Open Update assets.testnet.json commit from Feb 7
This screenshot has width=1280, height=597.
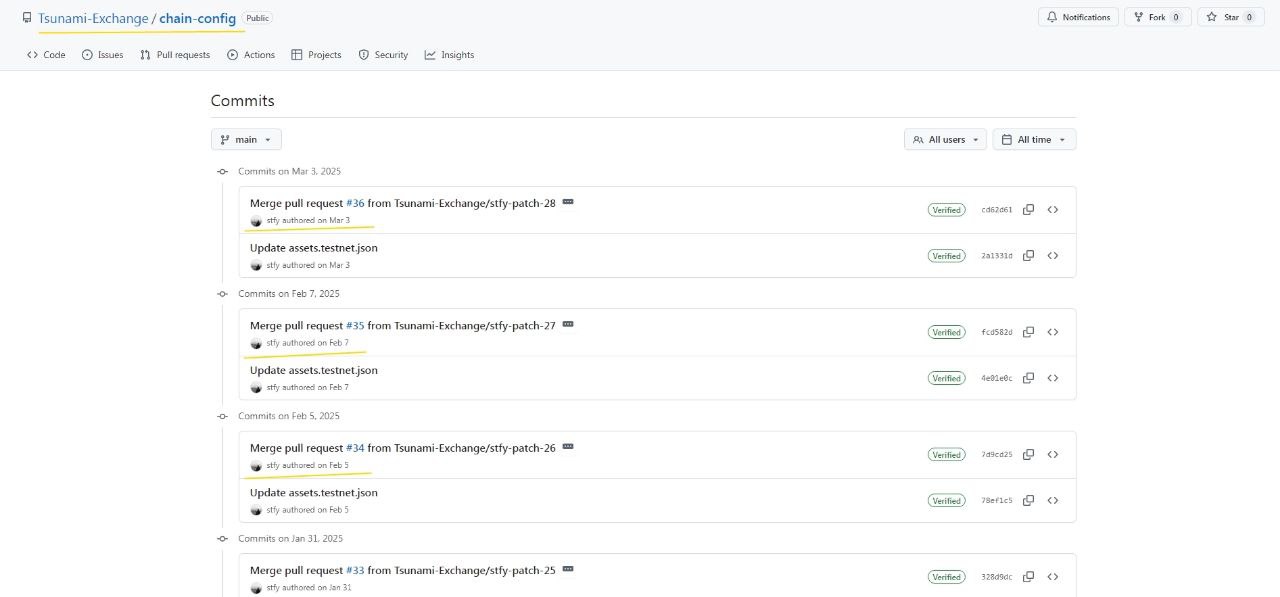(314, 371)
